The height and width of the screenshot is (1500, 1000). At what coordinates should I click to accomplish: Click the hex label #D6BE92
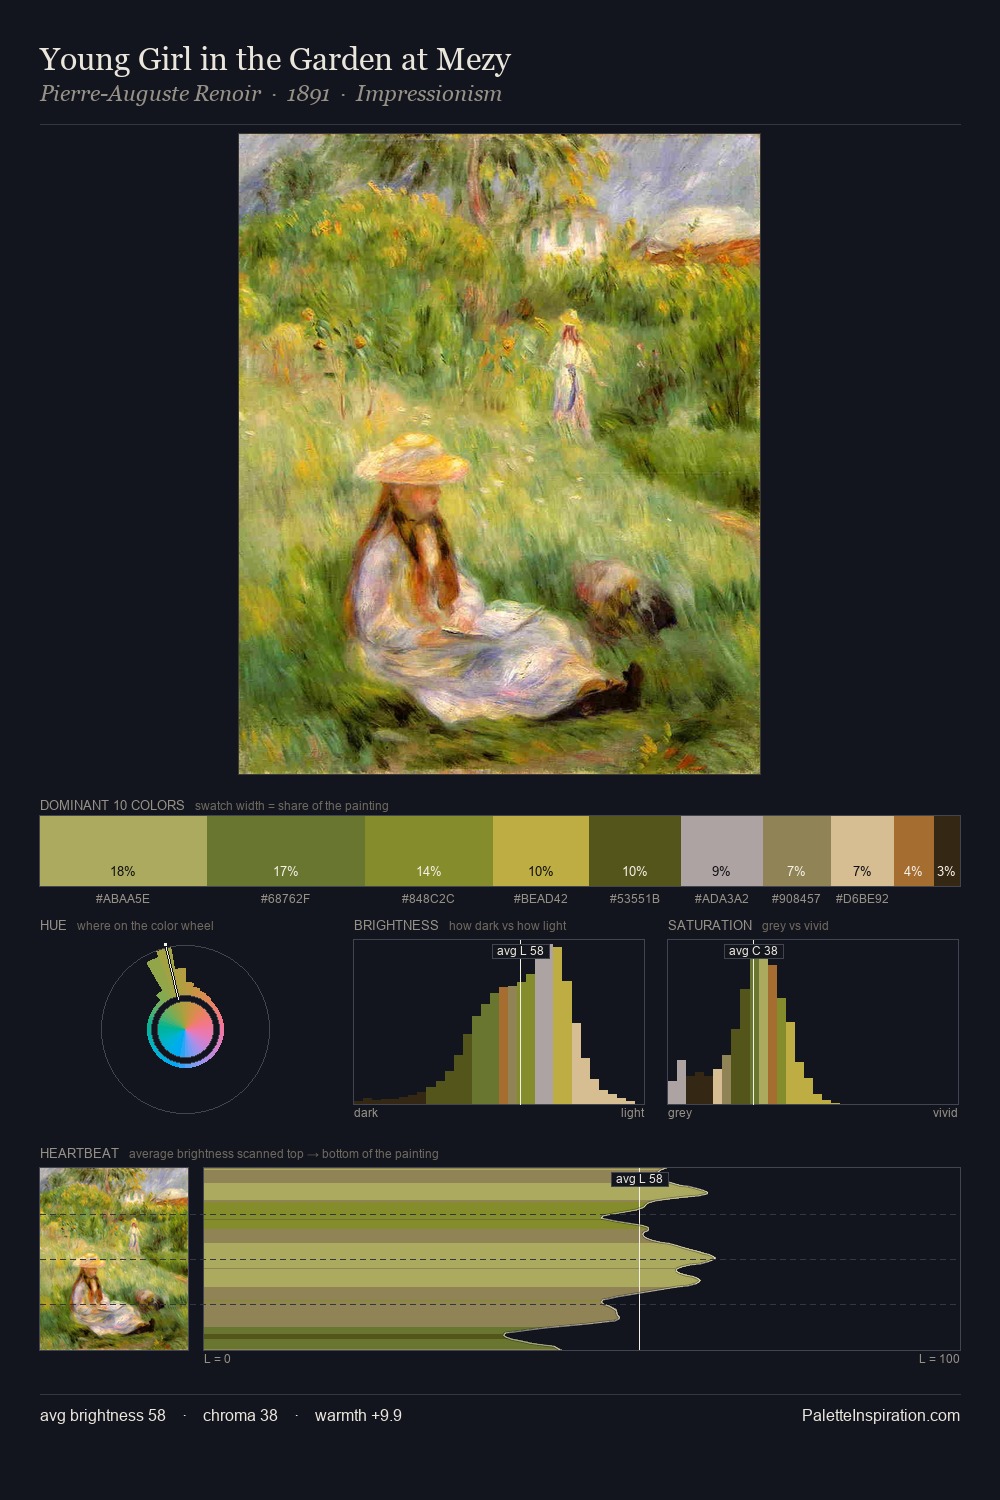[x=862, y=899]
